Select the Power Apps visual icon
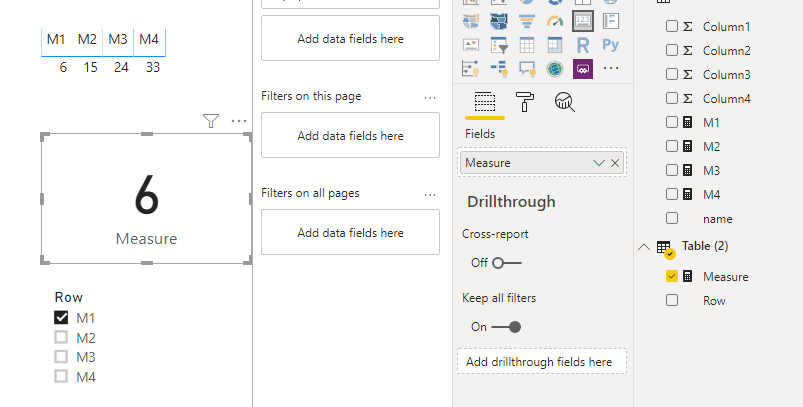The height and width of the screenshot is (407, 803). coord(583,69)
